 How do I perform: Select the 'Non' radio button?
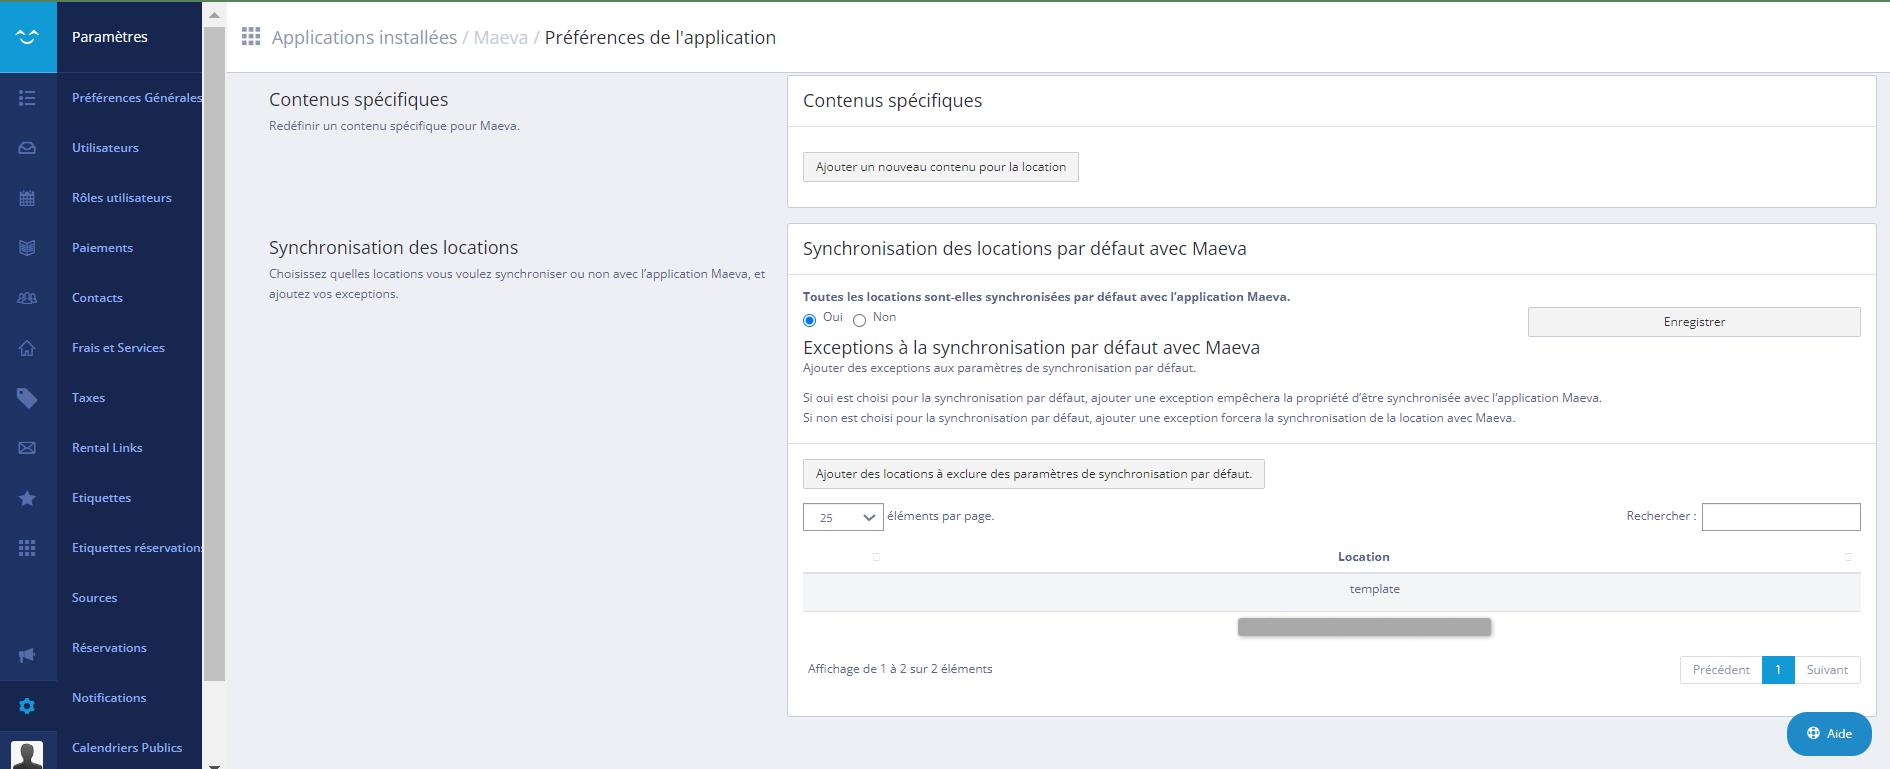coord(859,320)
